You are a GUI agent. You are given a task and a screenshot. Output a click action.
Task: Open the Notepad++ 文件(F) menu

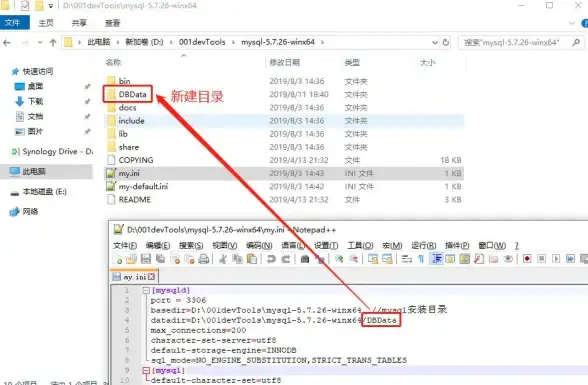tap(125, 246)
